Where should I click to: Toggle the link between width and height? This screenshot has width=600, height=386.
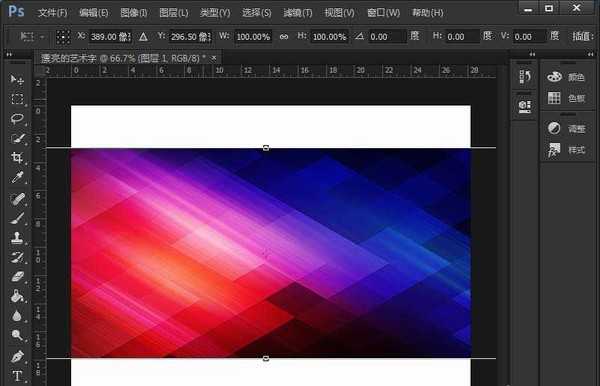pos(284,37)
